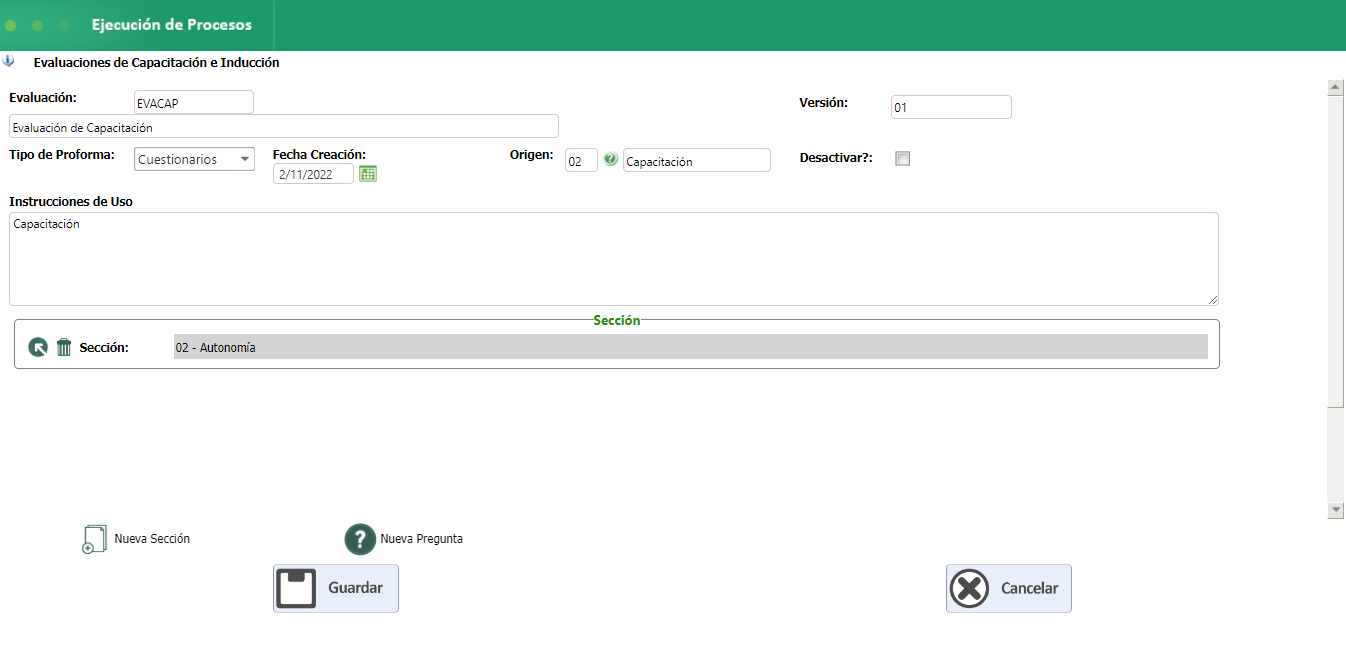
Task: Click the Evaluación code field EVACAP
Action: [x=194, y=102]
